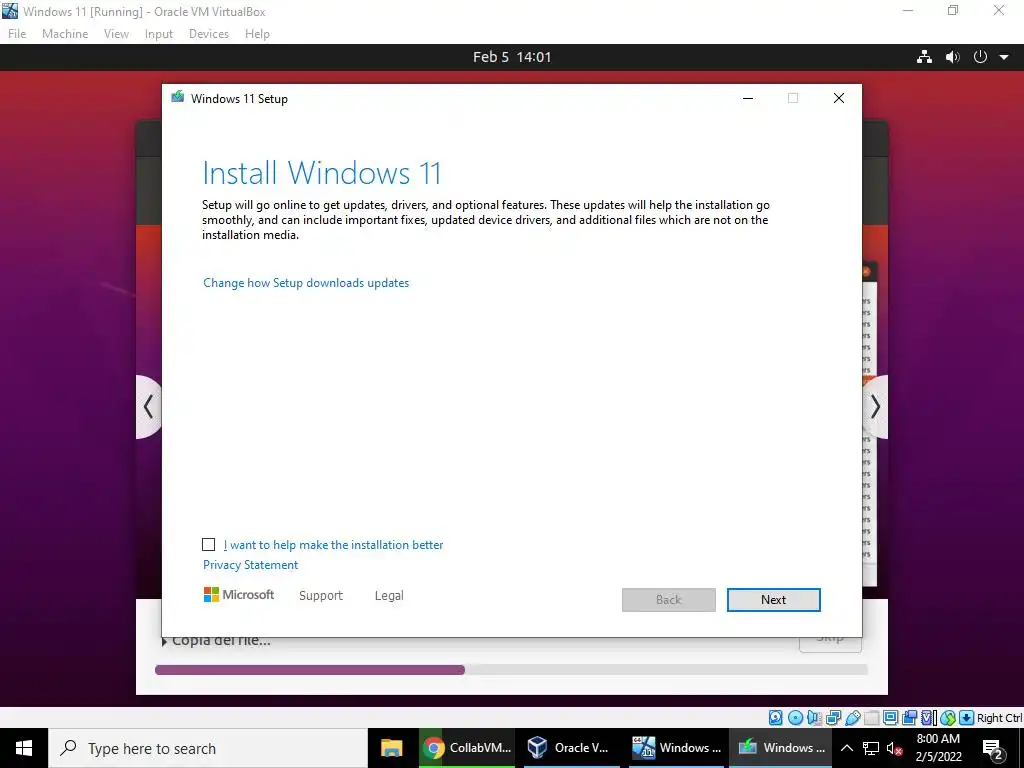The height and width of the screenshot is (768, 1024).
Task: Open 'Change how Setup downloads updates' link
Action: 306,283
